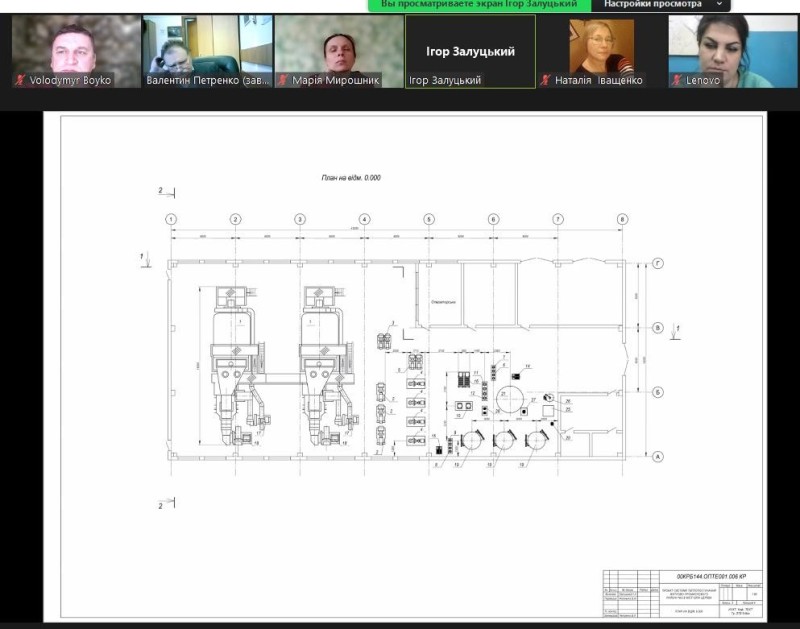The image size is (800, 629).
Task: Click Наталія Іващенко's muted microphone icon
Action: pos(547,80)
